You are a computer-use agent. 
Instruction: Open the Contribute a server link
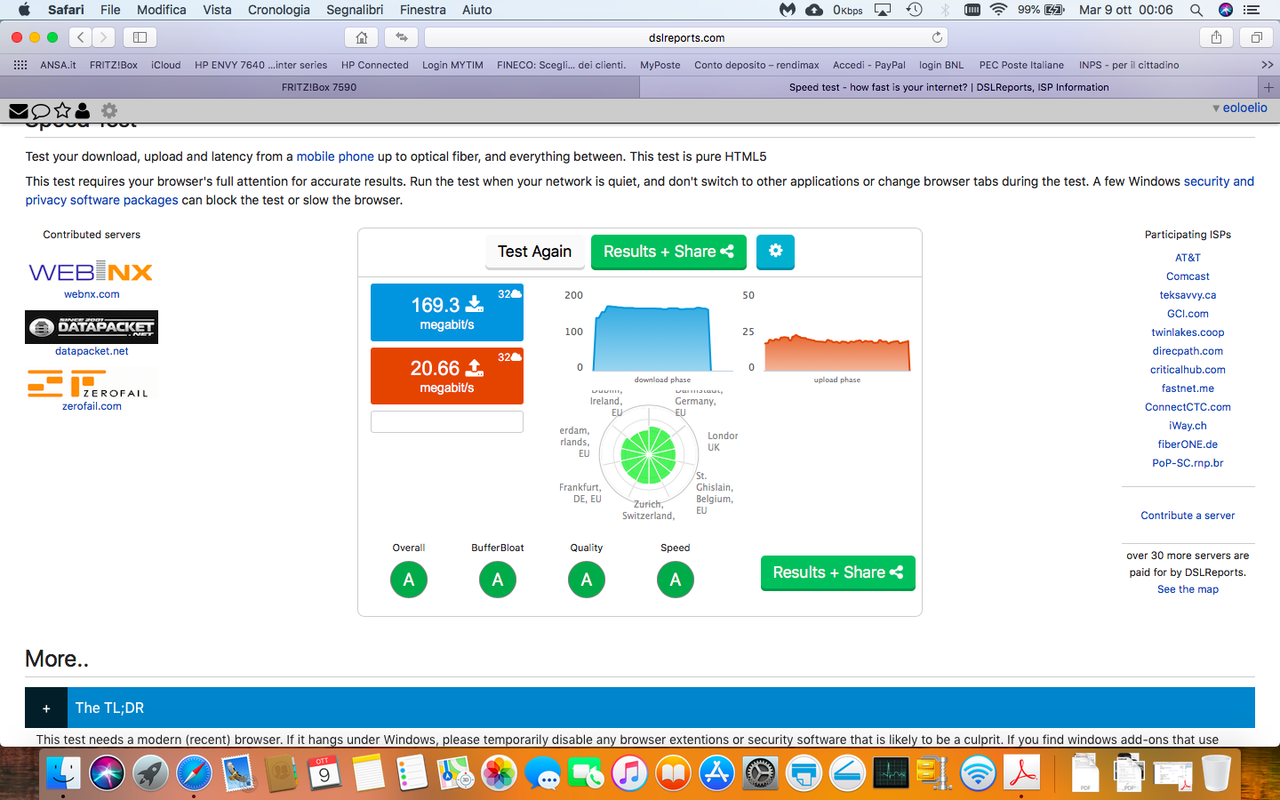tap(1188, 516)
